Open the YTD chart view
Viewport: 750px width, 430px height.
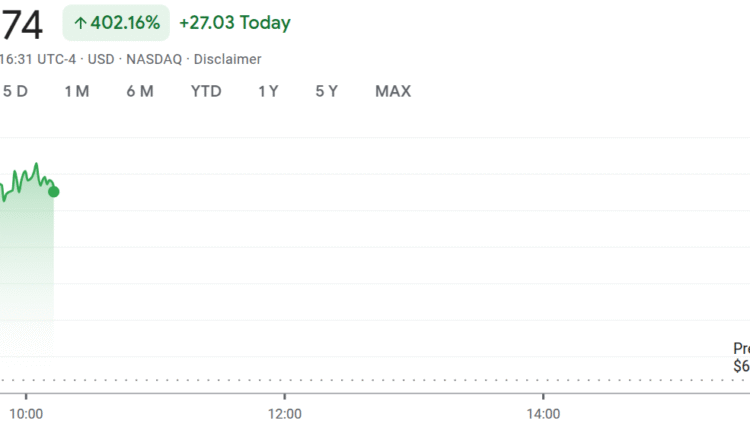coord(206,91)
